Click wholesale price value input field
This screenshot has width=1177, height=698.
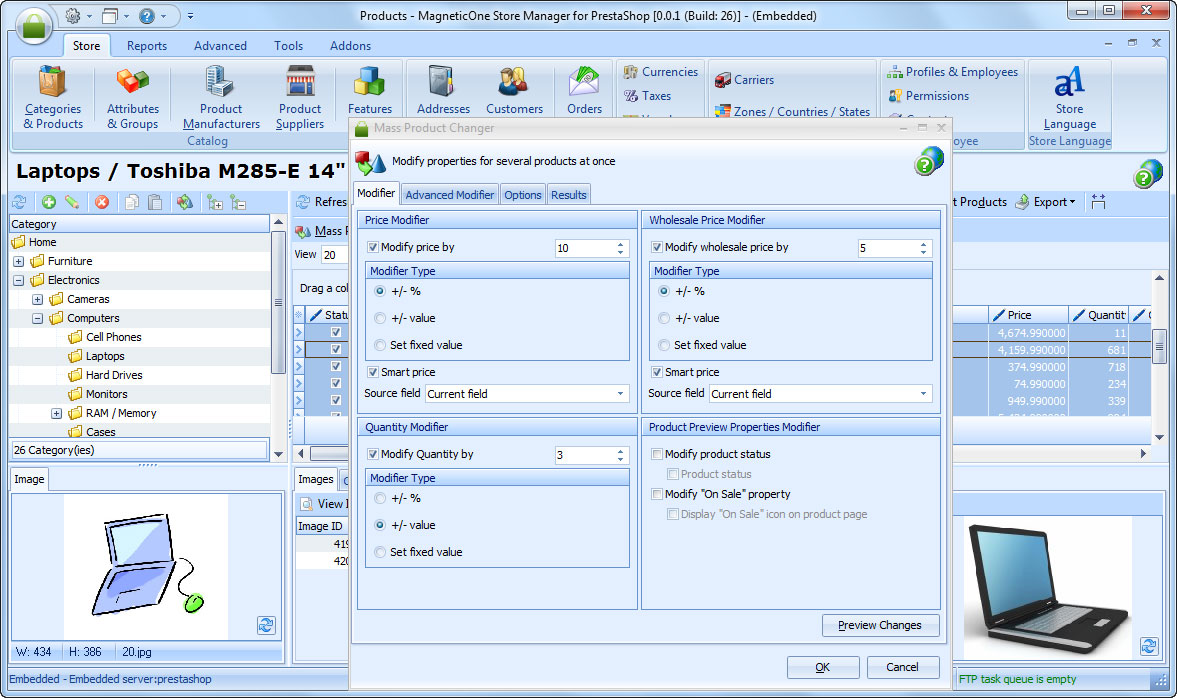(x=887, y=248)
